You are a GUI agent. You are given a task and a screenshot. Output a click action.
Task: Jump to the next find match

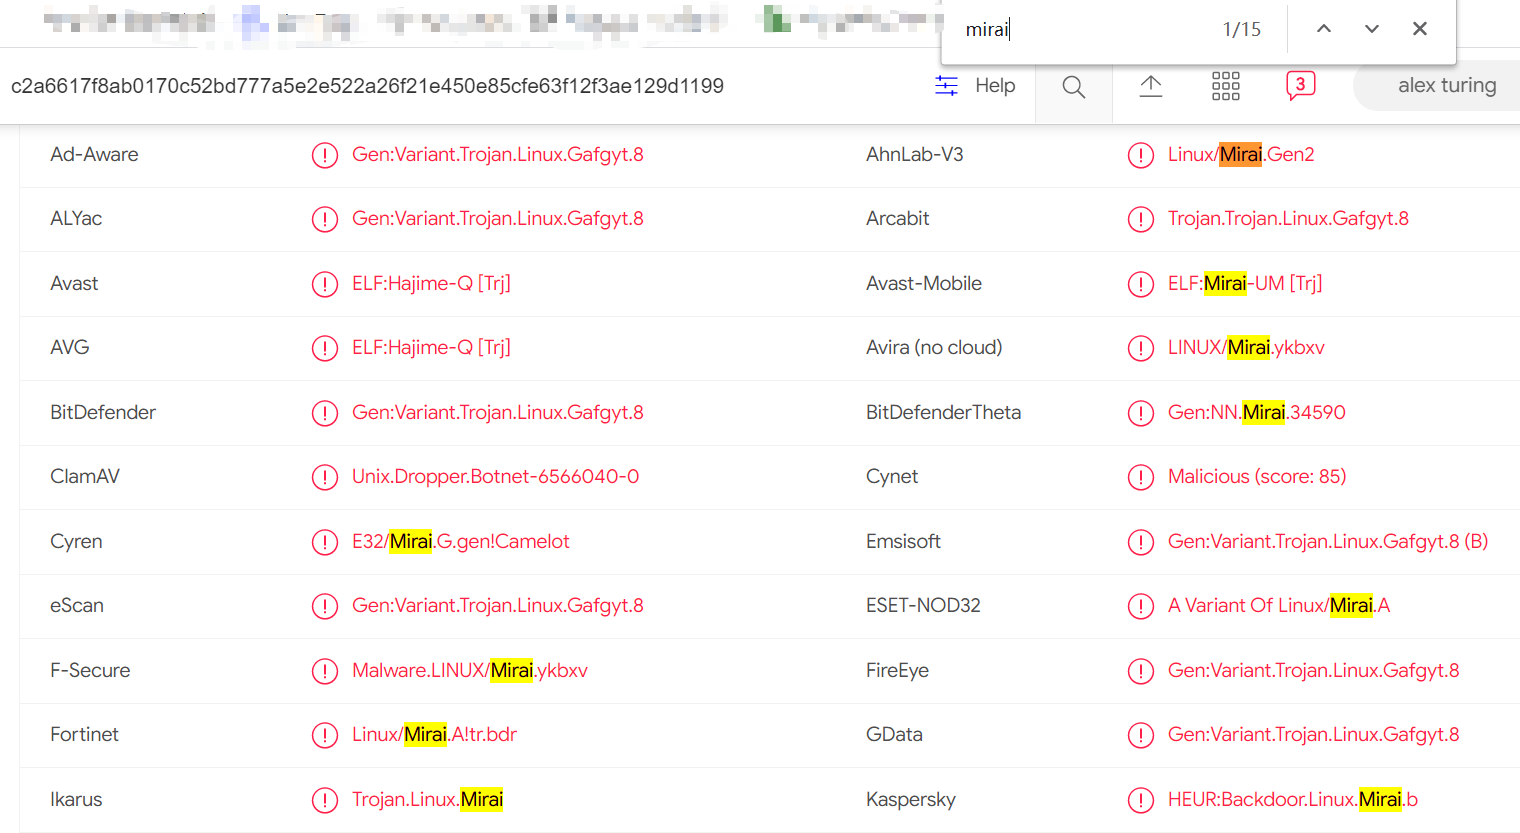[x=1372, y=29]
